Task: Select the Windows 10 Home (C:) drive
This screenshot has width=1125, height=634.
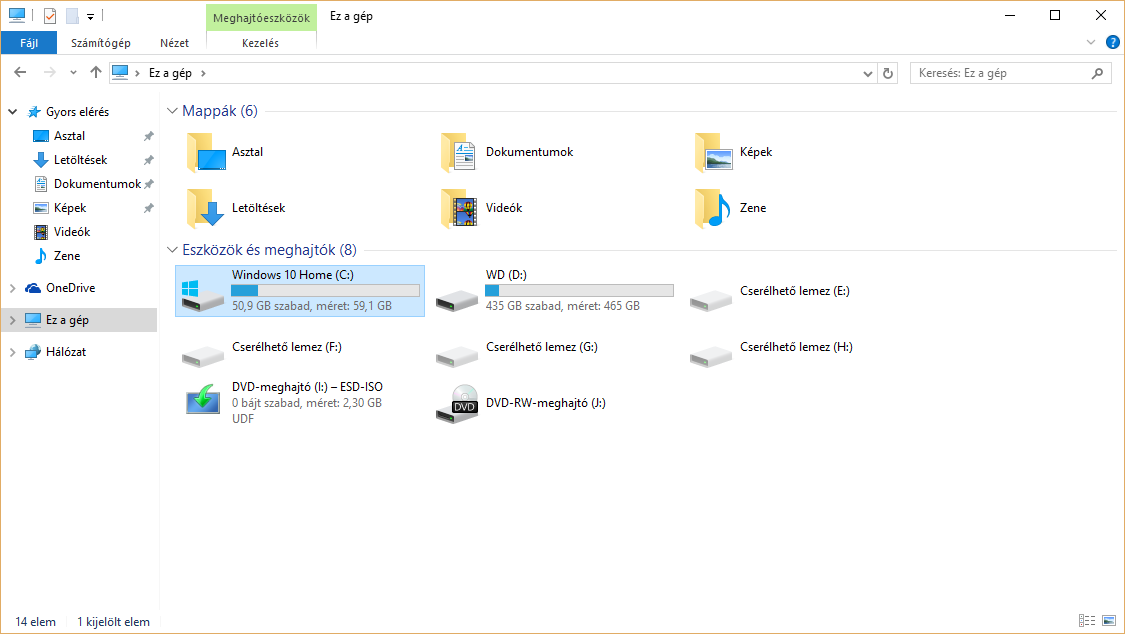Action: click(300, 290)
